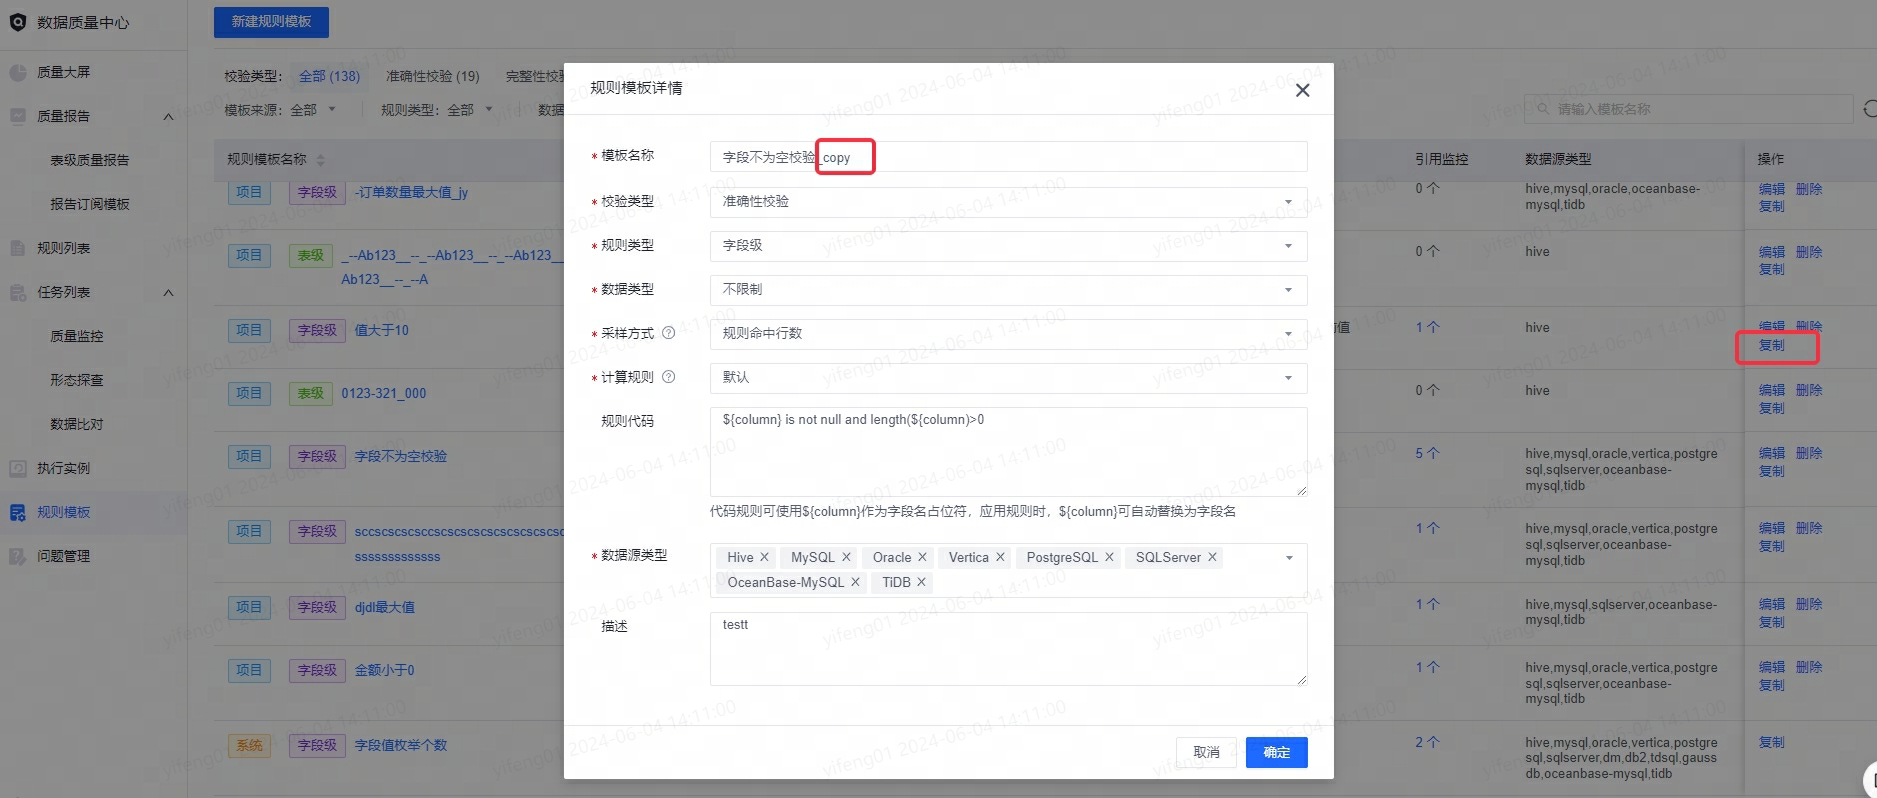Image resolution: width=1877 pixels, height=798 pixels.
Task: Open 质量监控 in the sidebar
Action: coord(77,336)
